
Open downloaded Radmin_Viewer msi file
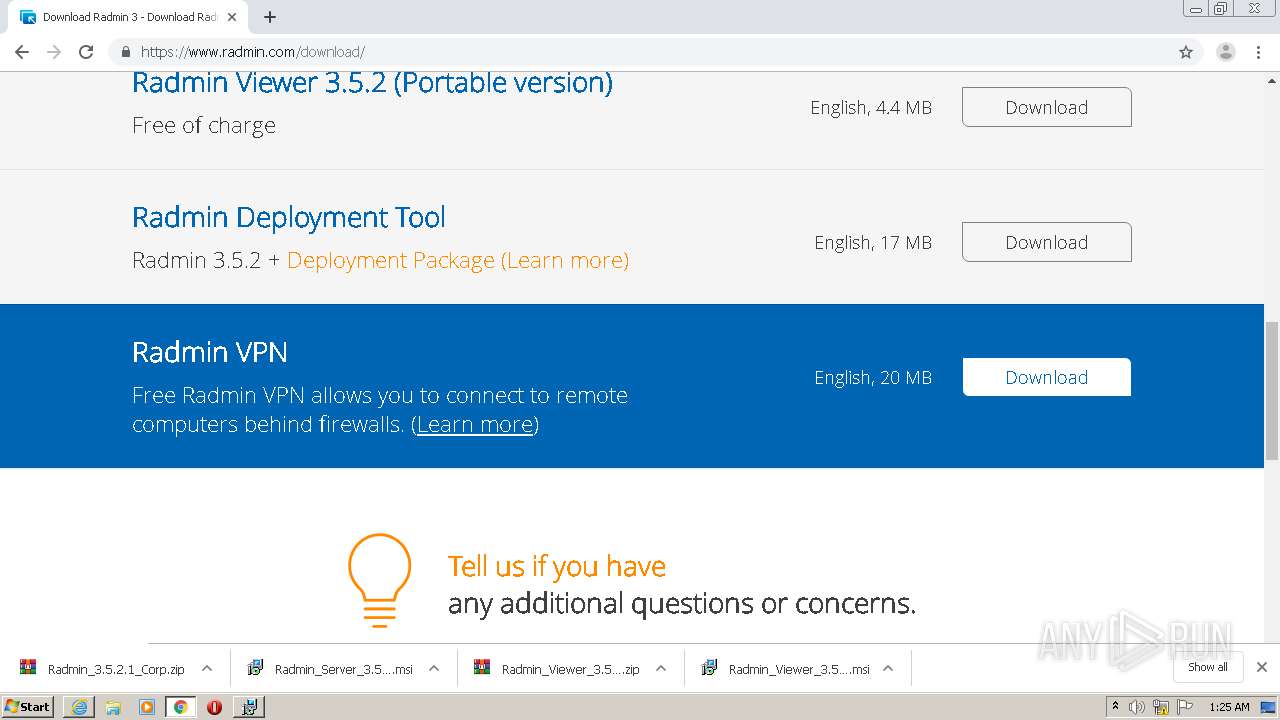786,669
